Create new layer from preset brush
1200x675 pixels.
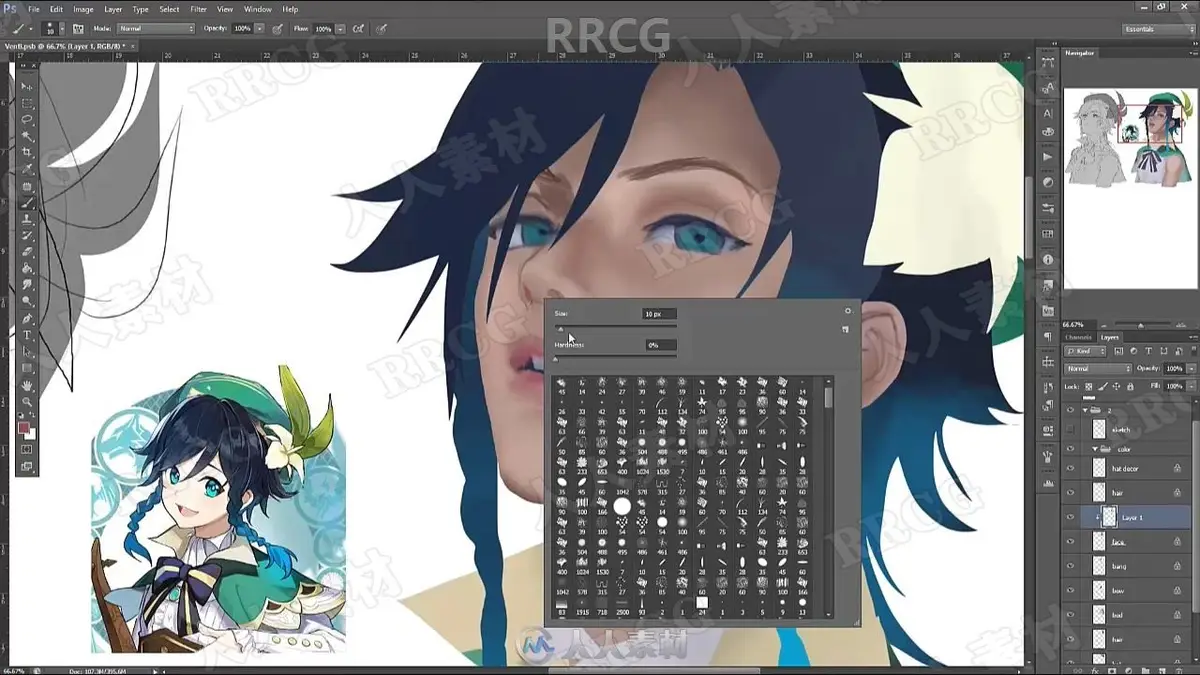click(845, 329)
